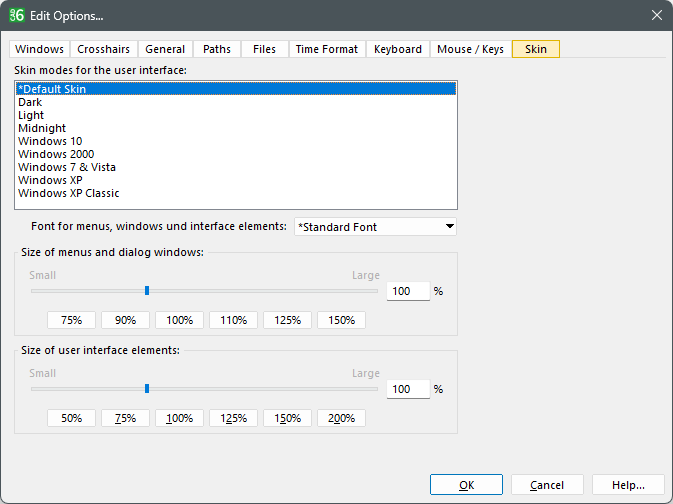Click the menu size percent input field
The height and width of the screenshot is (504, 673).
pos(407,291)
